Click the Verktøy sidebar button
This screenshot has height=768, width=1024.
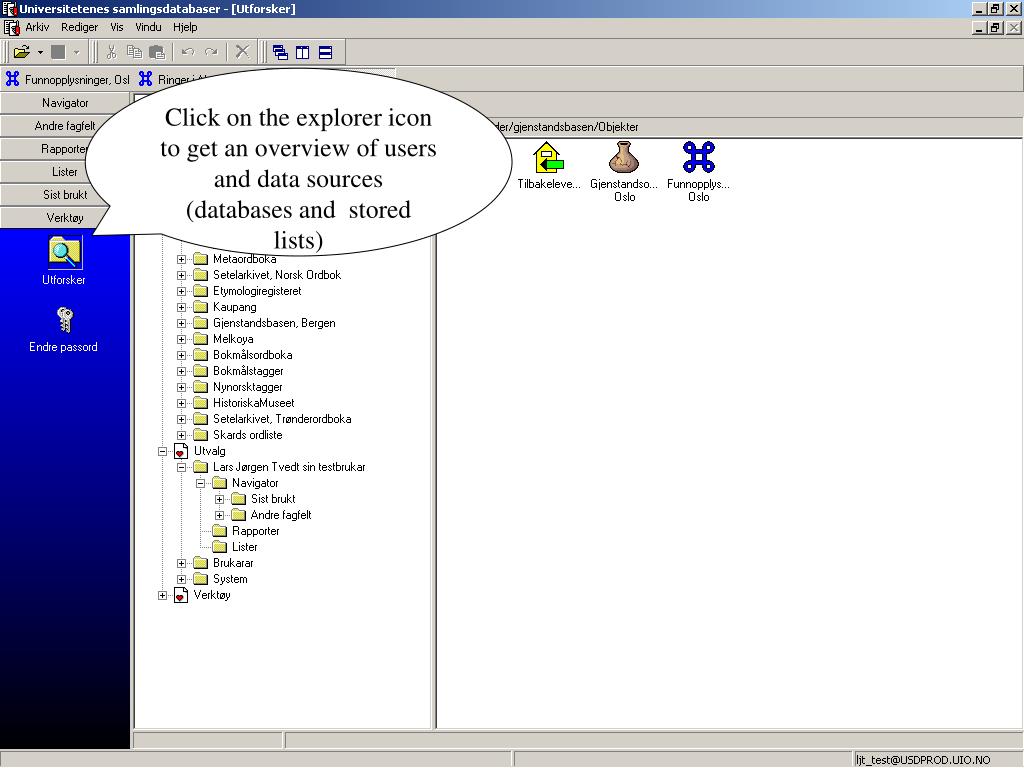[65, 217]
